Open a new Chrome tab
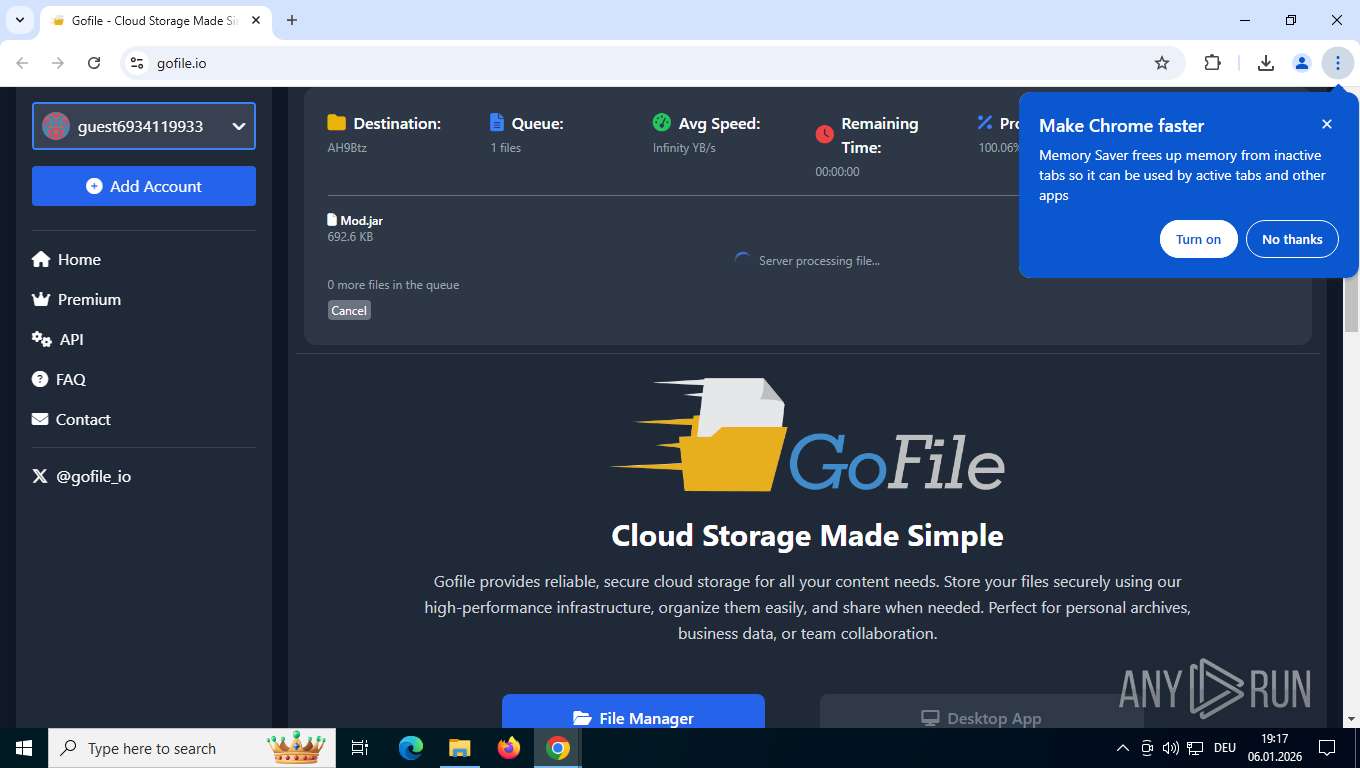 pos(292,20)
